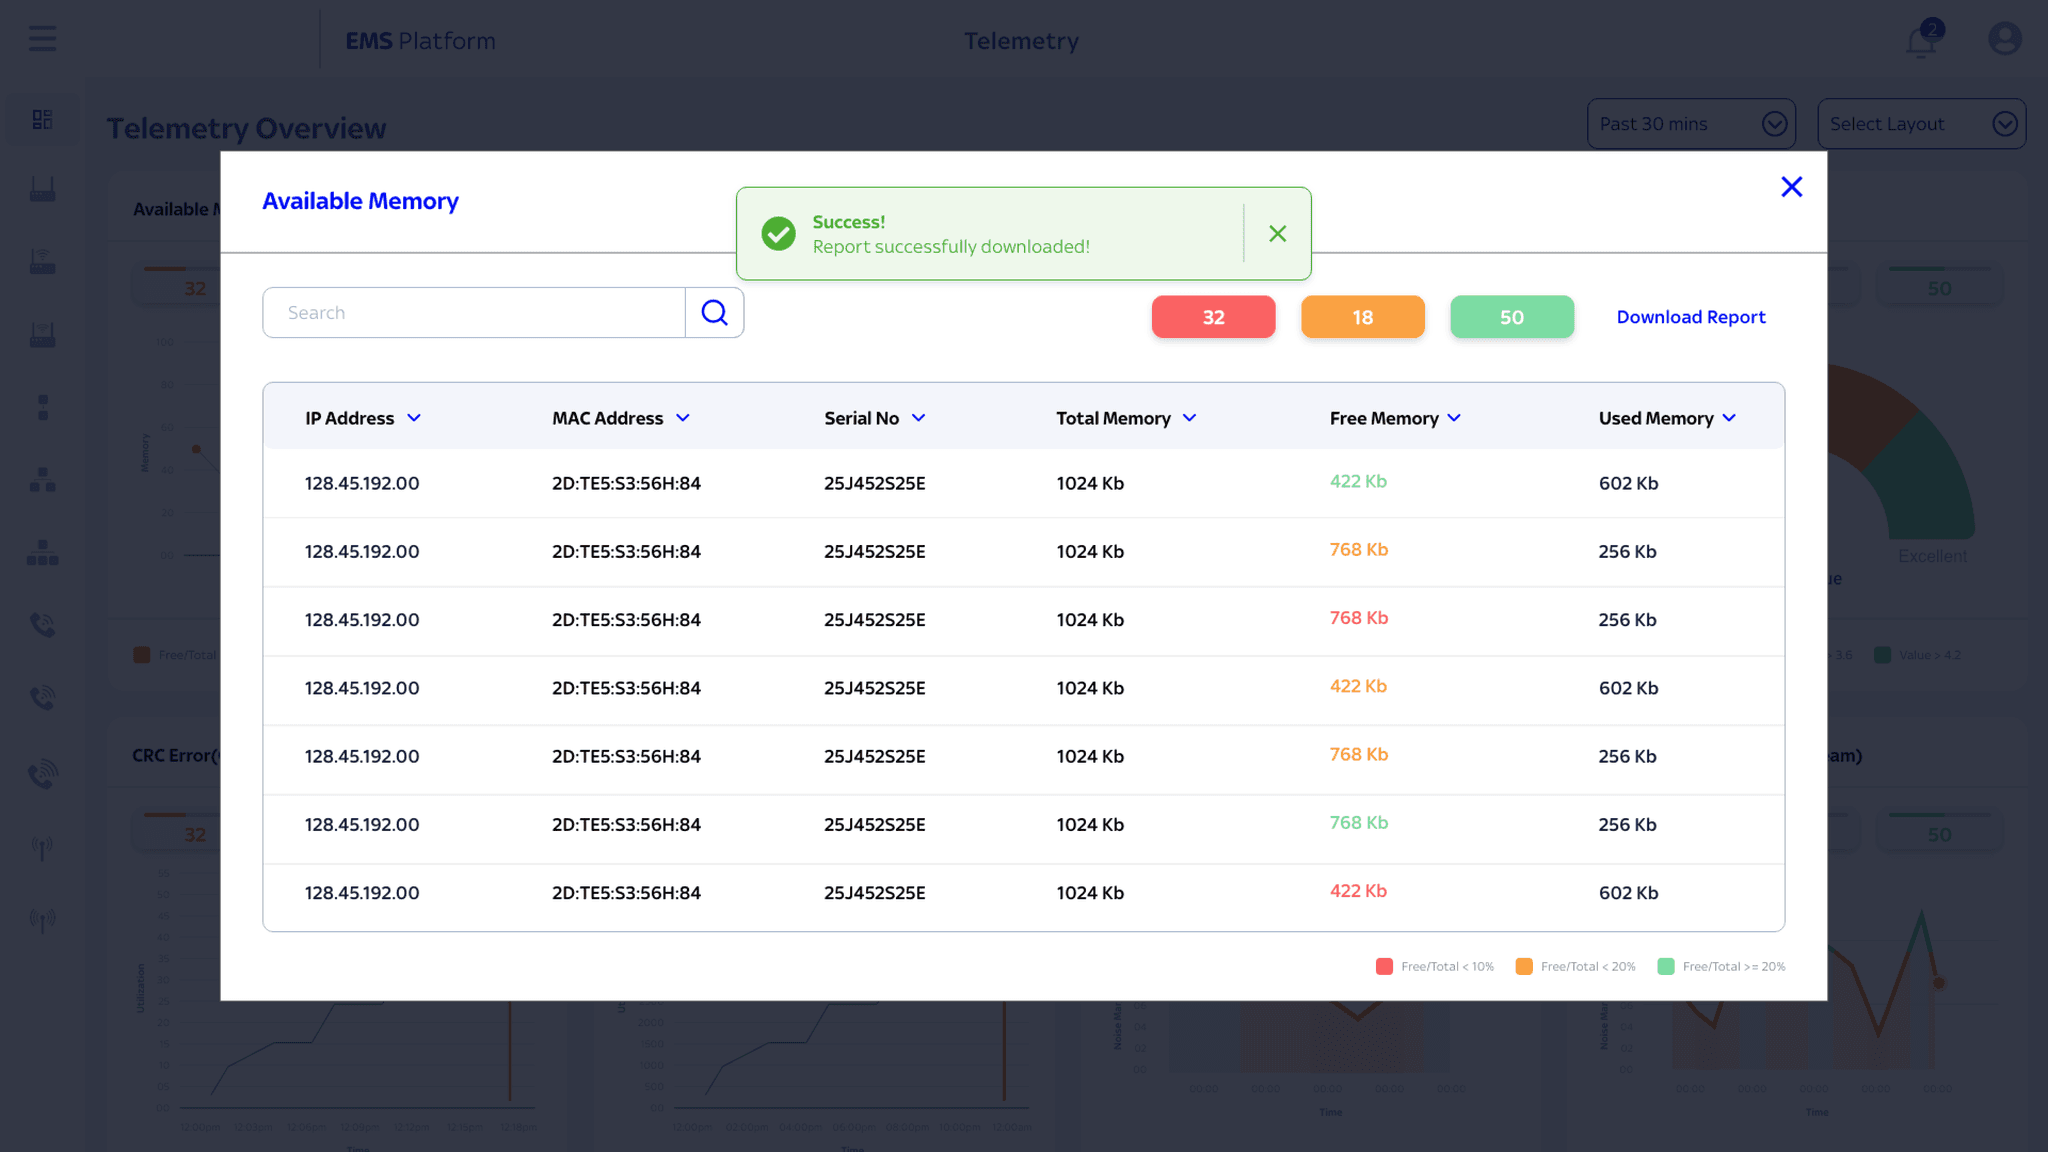
Task: Open the user profile avatar icon
Action: tap(2004, 40)
